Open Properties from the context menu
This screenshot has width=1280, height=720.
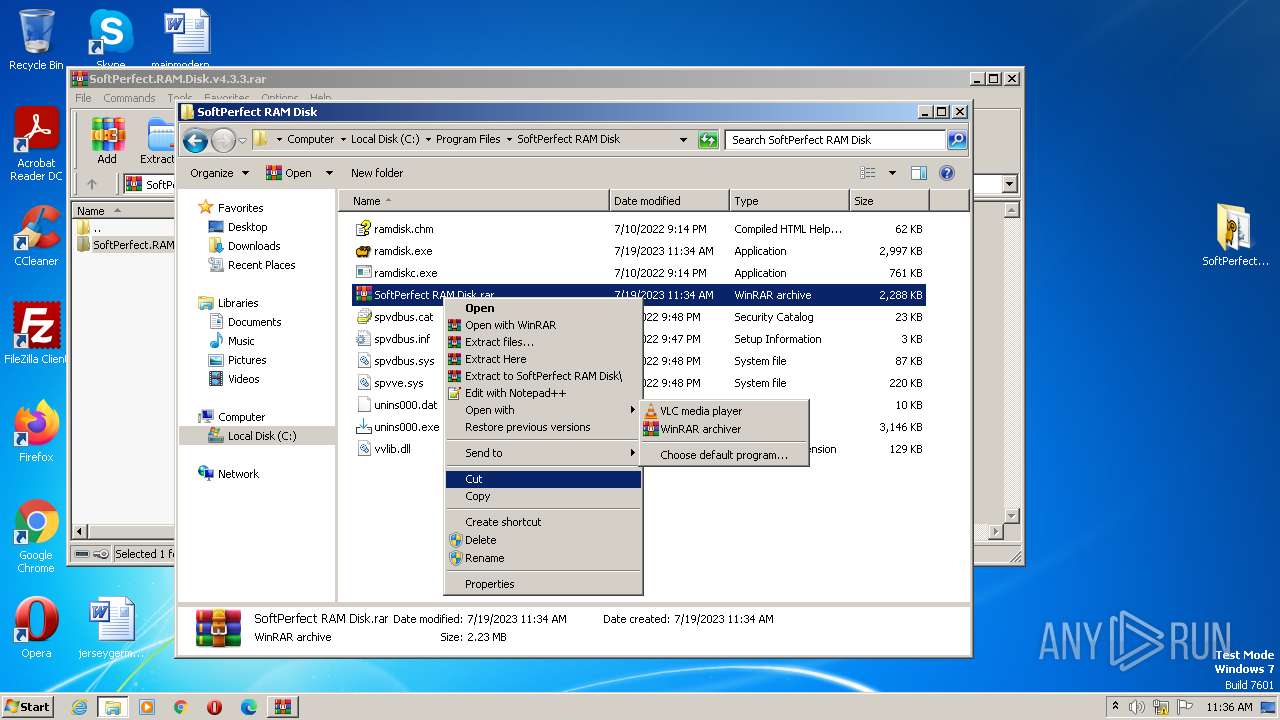click(543, 584)
